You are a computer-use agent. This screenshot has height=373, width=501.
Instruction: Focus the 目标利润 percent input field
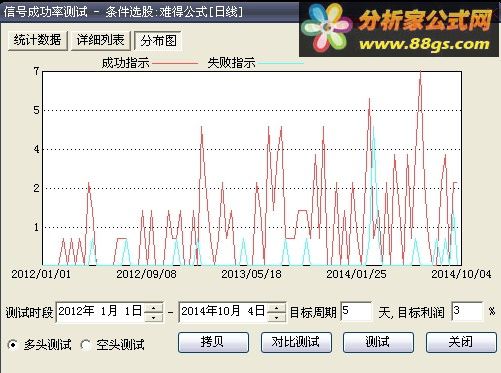467,311
